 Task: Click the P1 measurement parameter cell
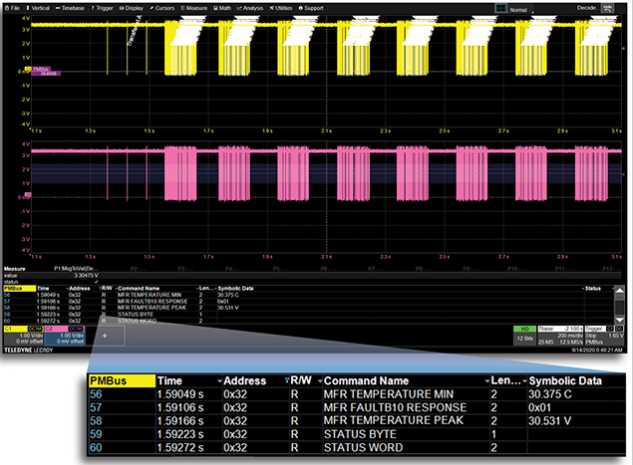pos(76,268)
